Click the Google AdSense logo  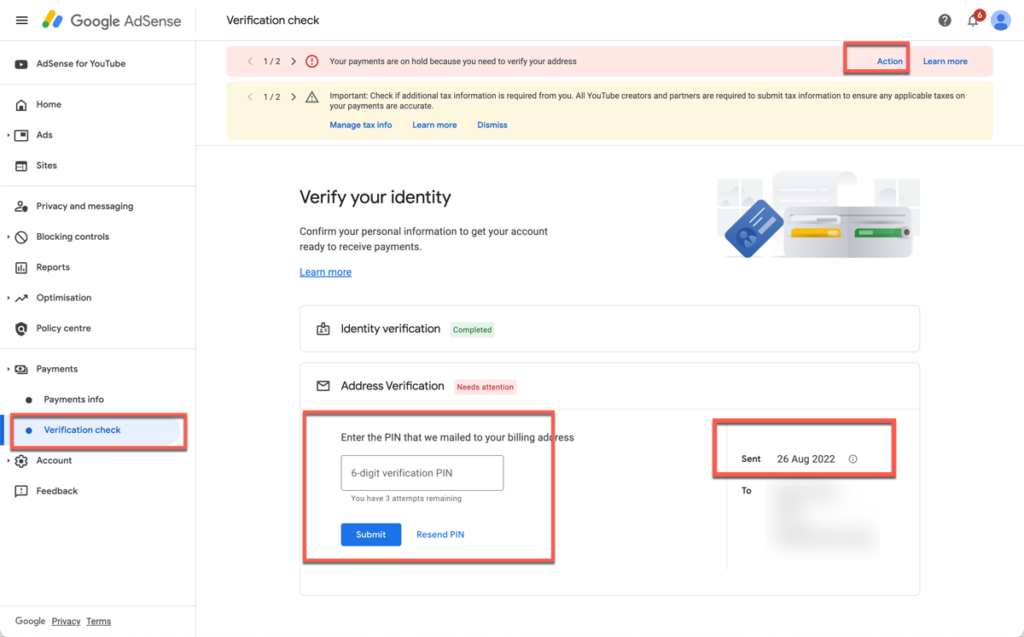(112, 20)
